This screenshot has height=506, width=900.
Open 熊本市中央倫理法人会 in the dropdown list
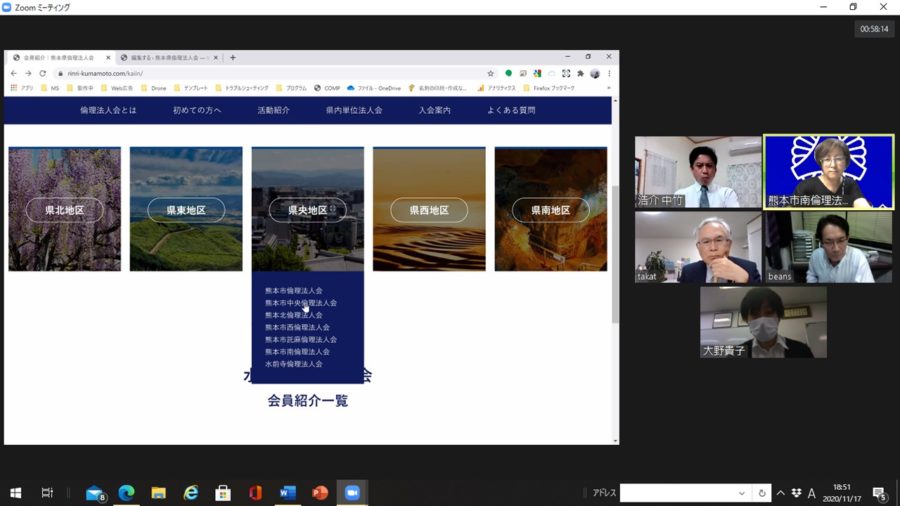point(301,303)
